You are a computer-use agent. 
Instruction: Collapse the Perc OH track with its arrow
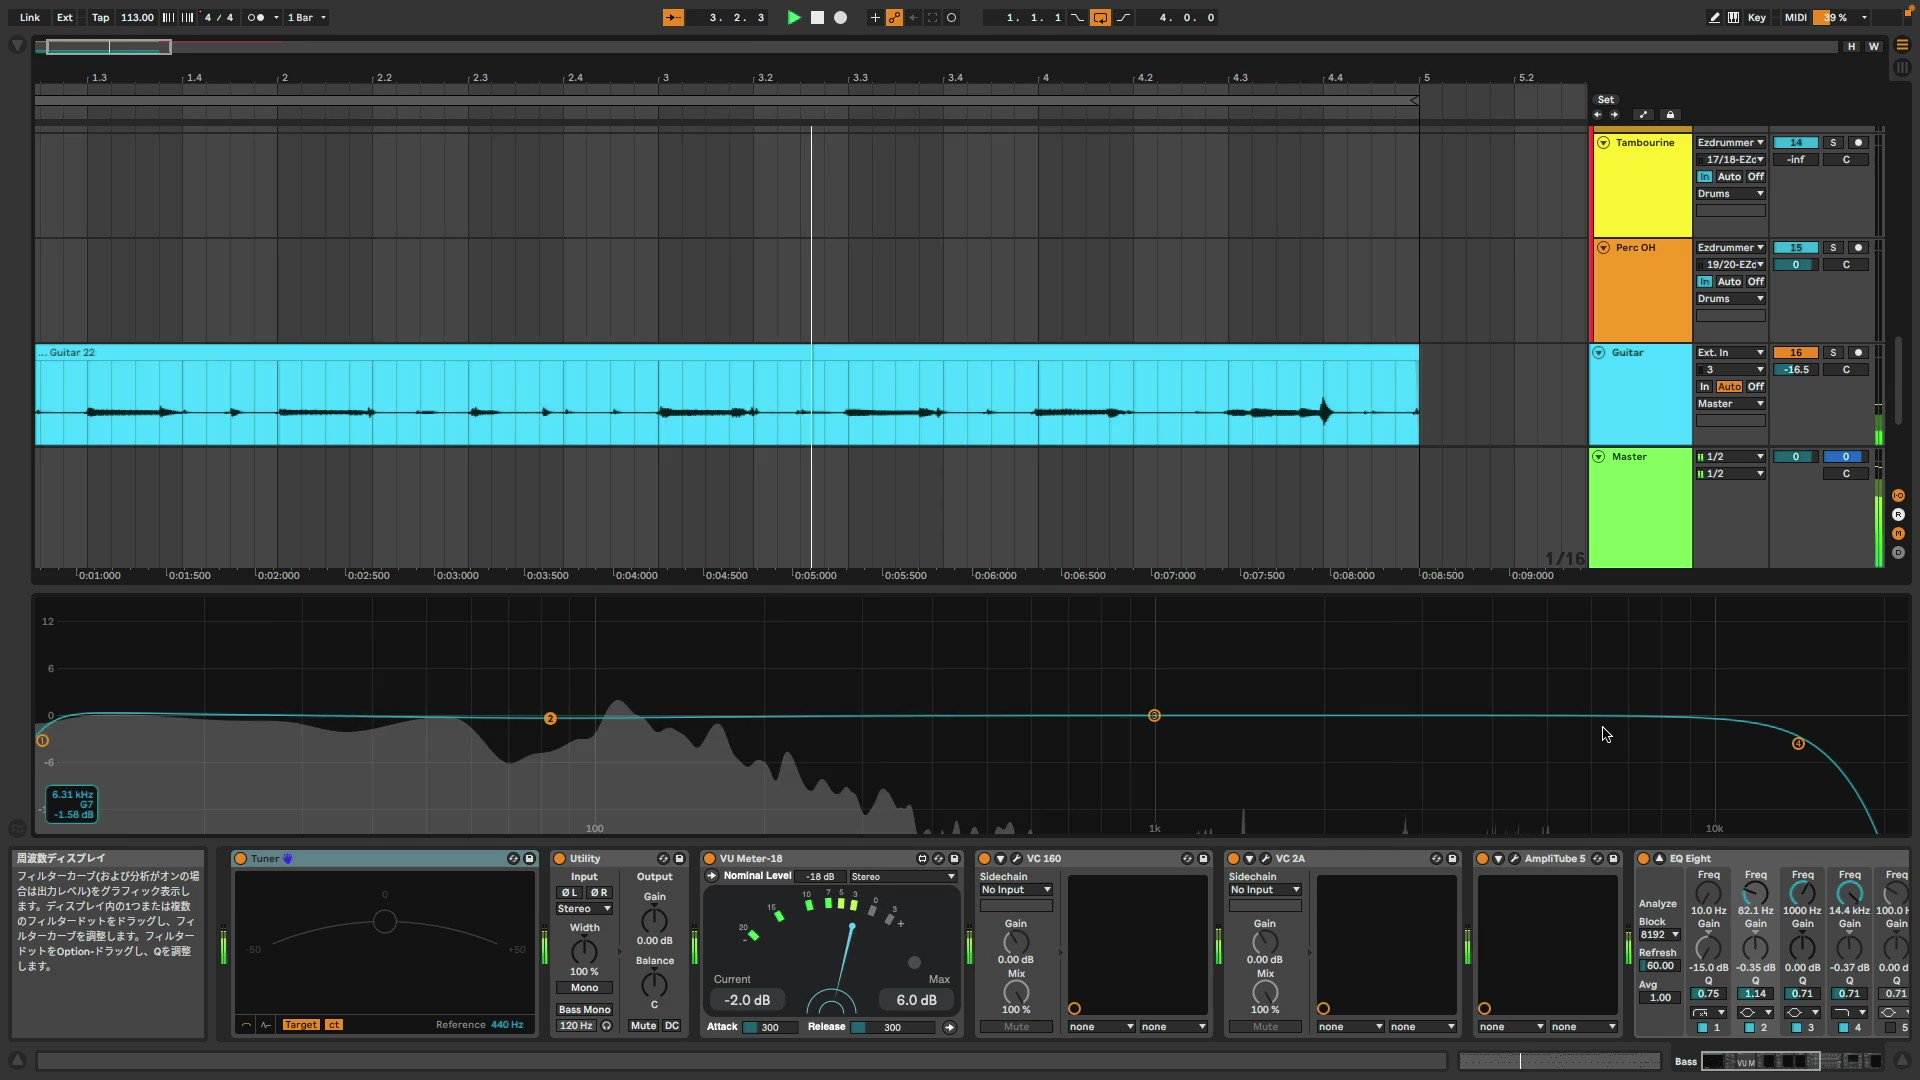1603,247
